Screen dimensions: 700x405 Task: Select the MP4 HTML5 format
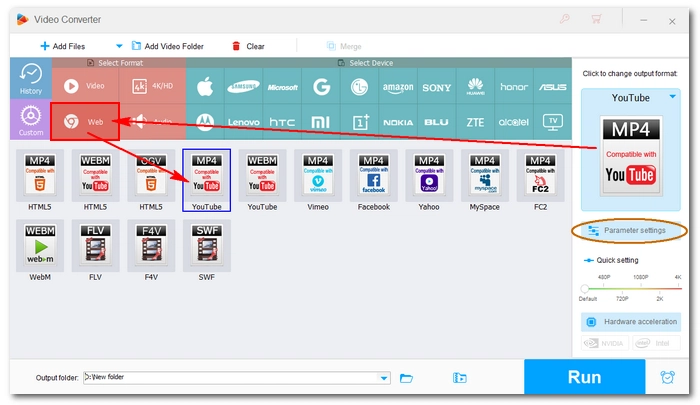[x=40, y=180]
